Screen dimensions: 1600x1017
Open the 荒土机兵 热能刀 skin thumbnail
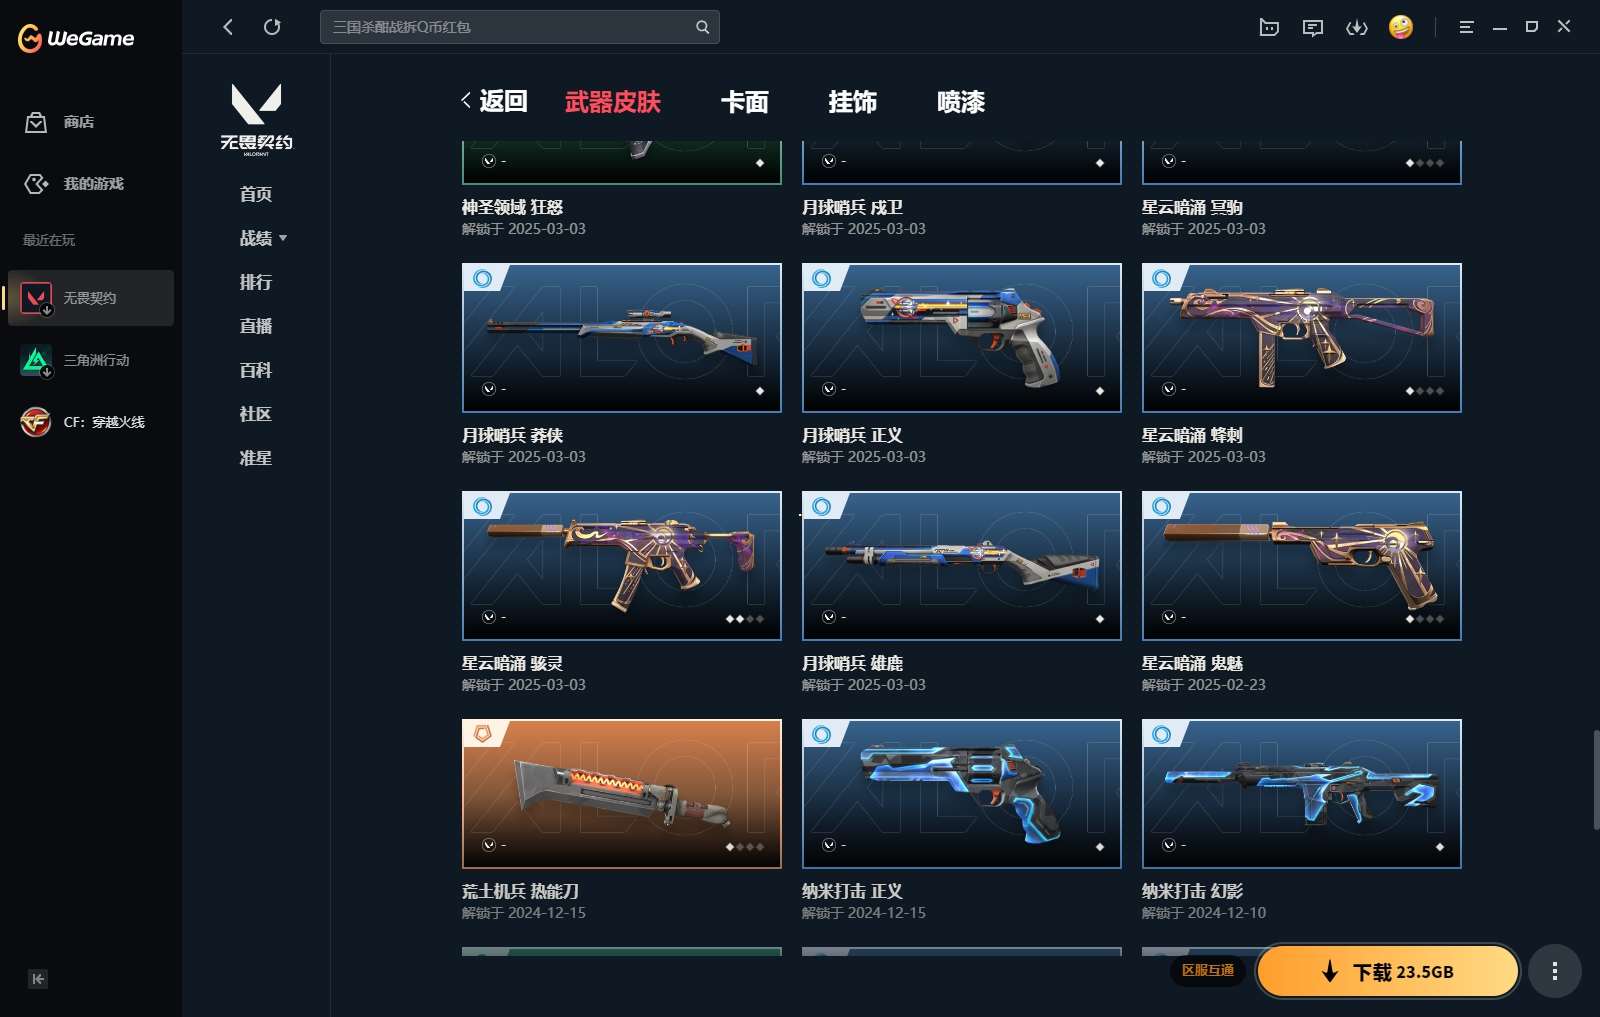tap(622, 794)
